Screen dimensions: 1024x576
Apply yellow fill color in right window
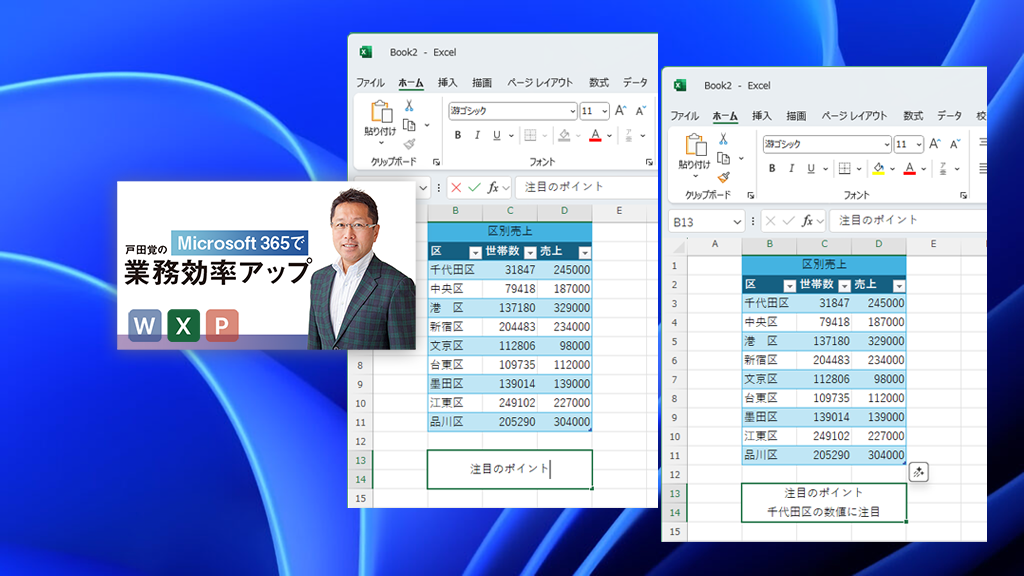pyautogui.click(x=878, y=168)
